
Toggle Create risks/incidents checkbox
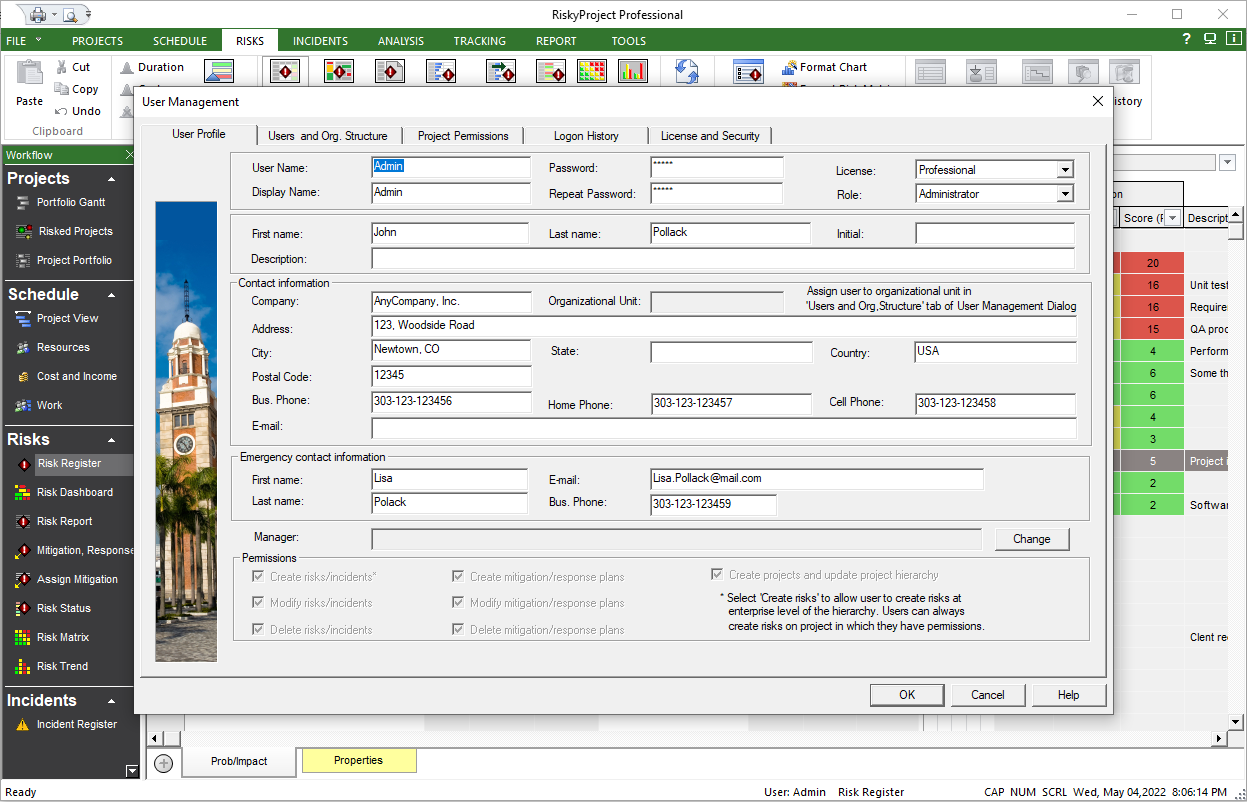pyautogui.click(x=259, y=577)
